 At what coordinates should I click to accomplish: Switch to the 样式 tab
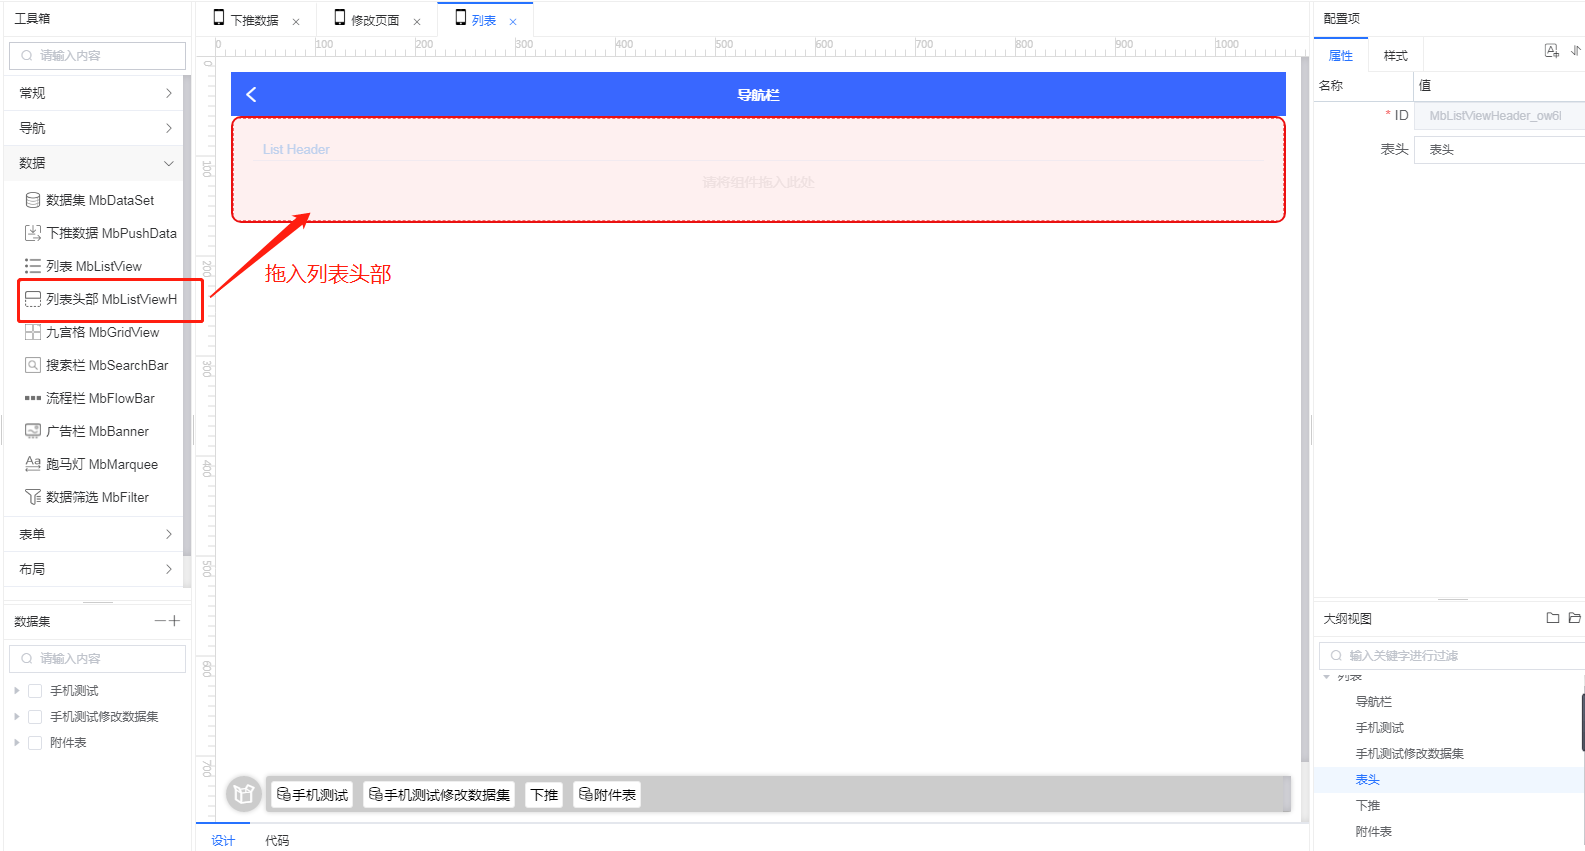point(1395,56)
